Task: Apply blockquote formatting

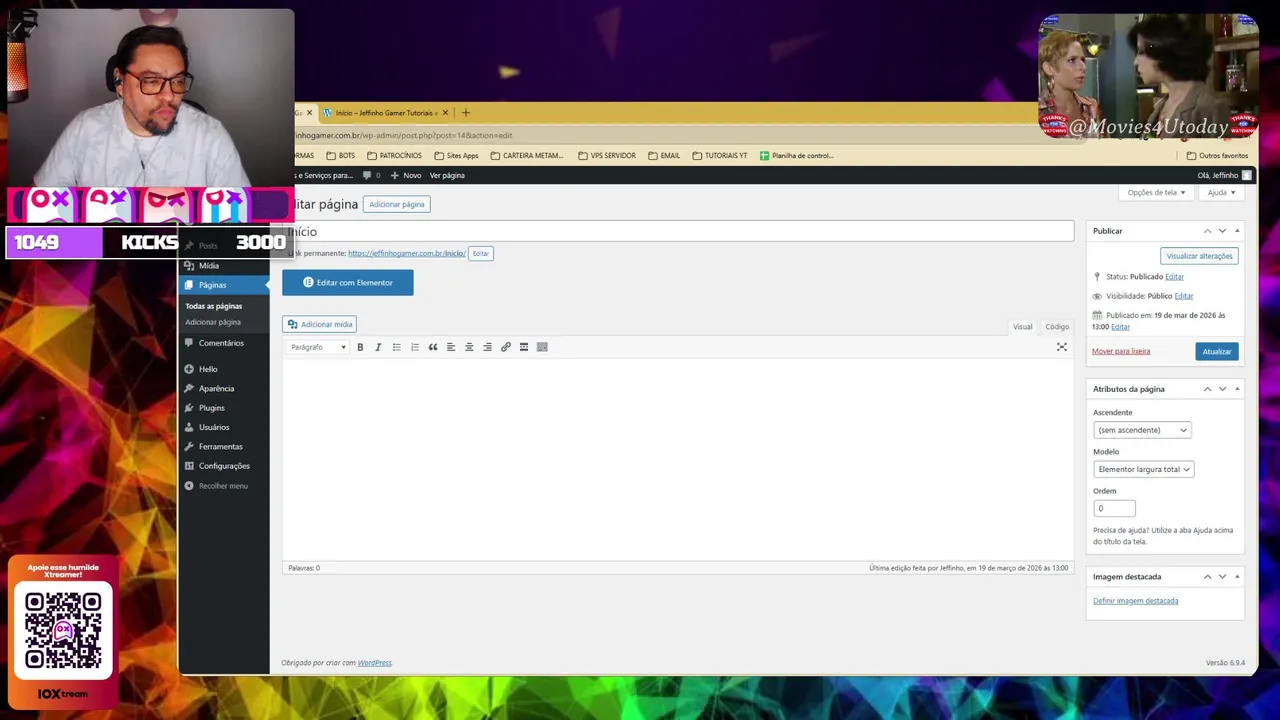Action: coord(433,347)
